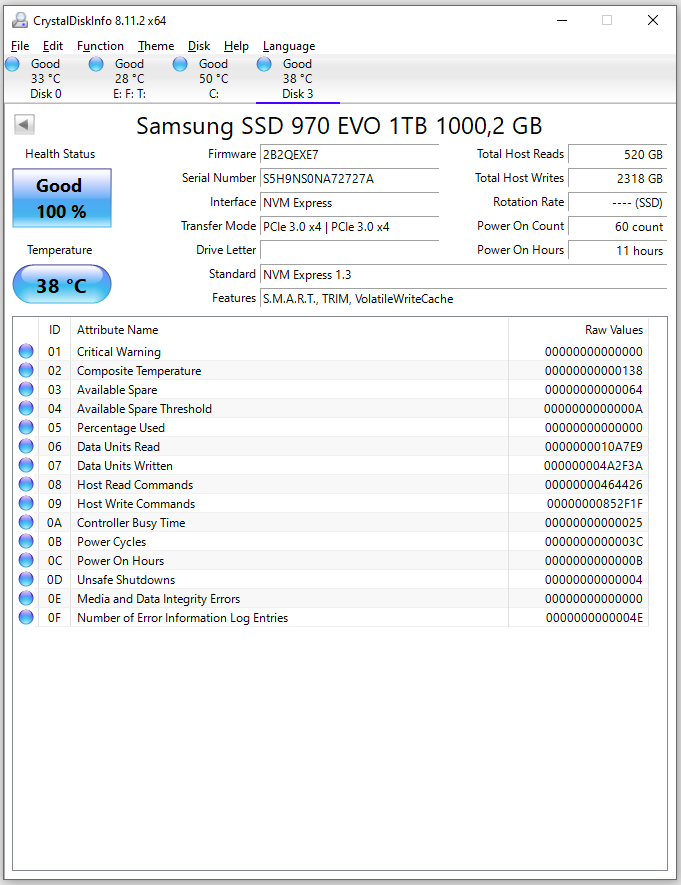Click status orb for Available Spare row

pos(26,389)
